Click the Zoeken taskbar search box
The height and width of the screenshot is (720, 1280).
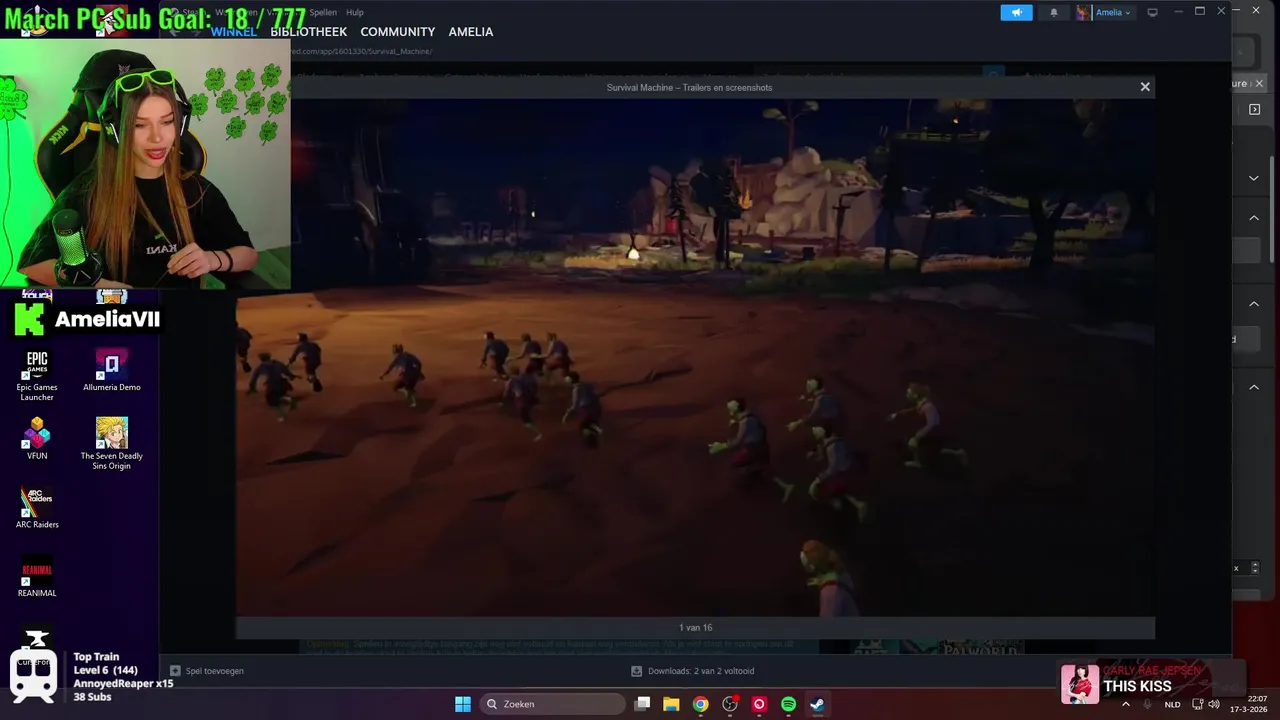coord(553,704)
